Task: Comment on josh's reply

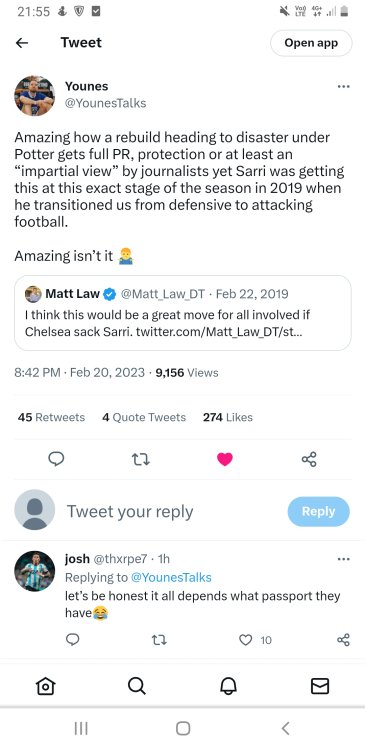Action: (72, 640)
